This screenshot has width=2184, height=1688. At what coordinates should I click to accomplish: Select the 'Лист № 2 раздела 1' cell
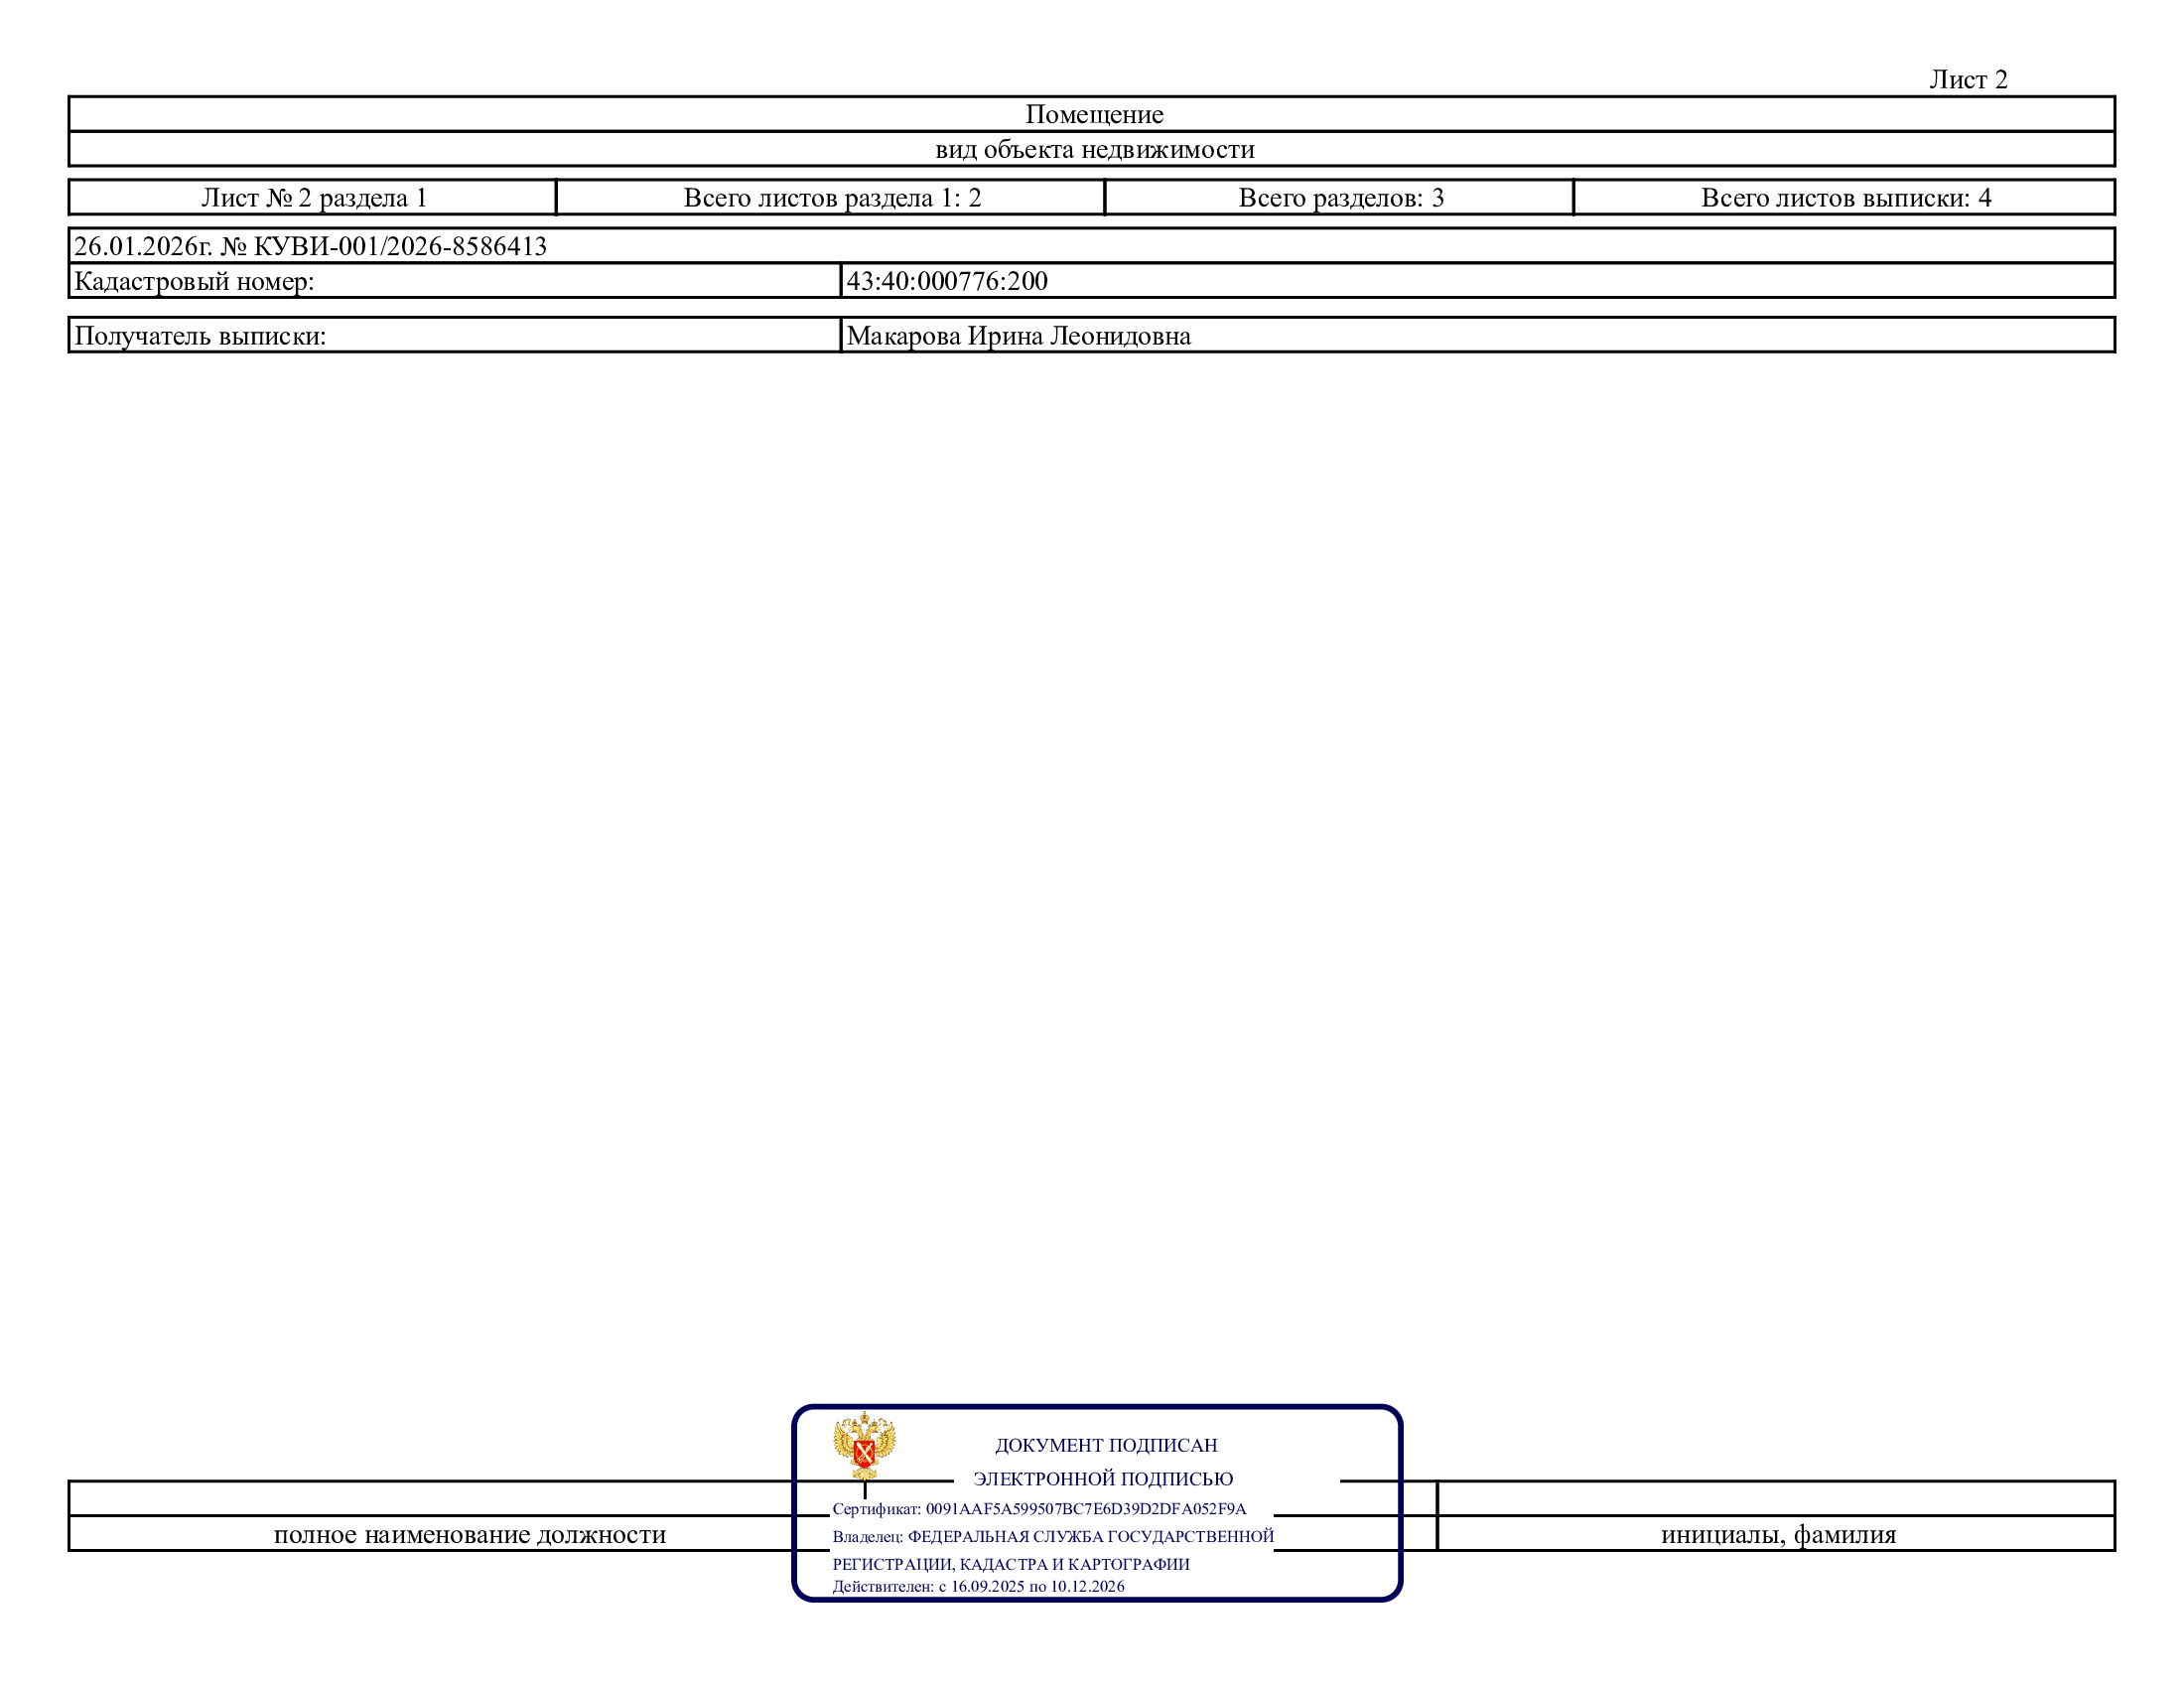[314, 197]
